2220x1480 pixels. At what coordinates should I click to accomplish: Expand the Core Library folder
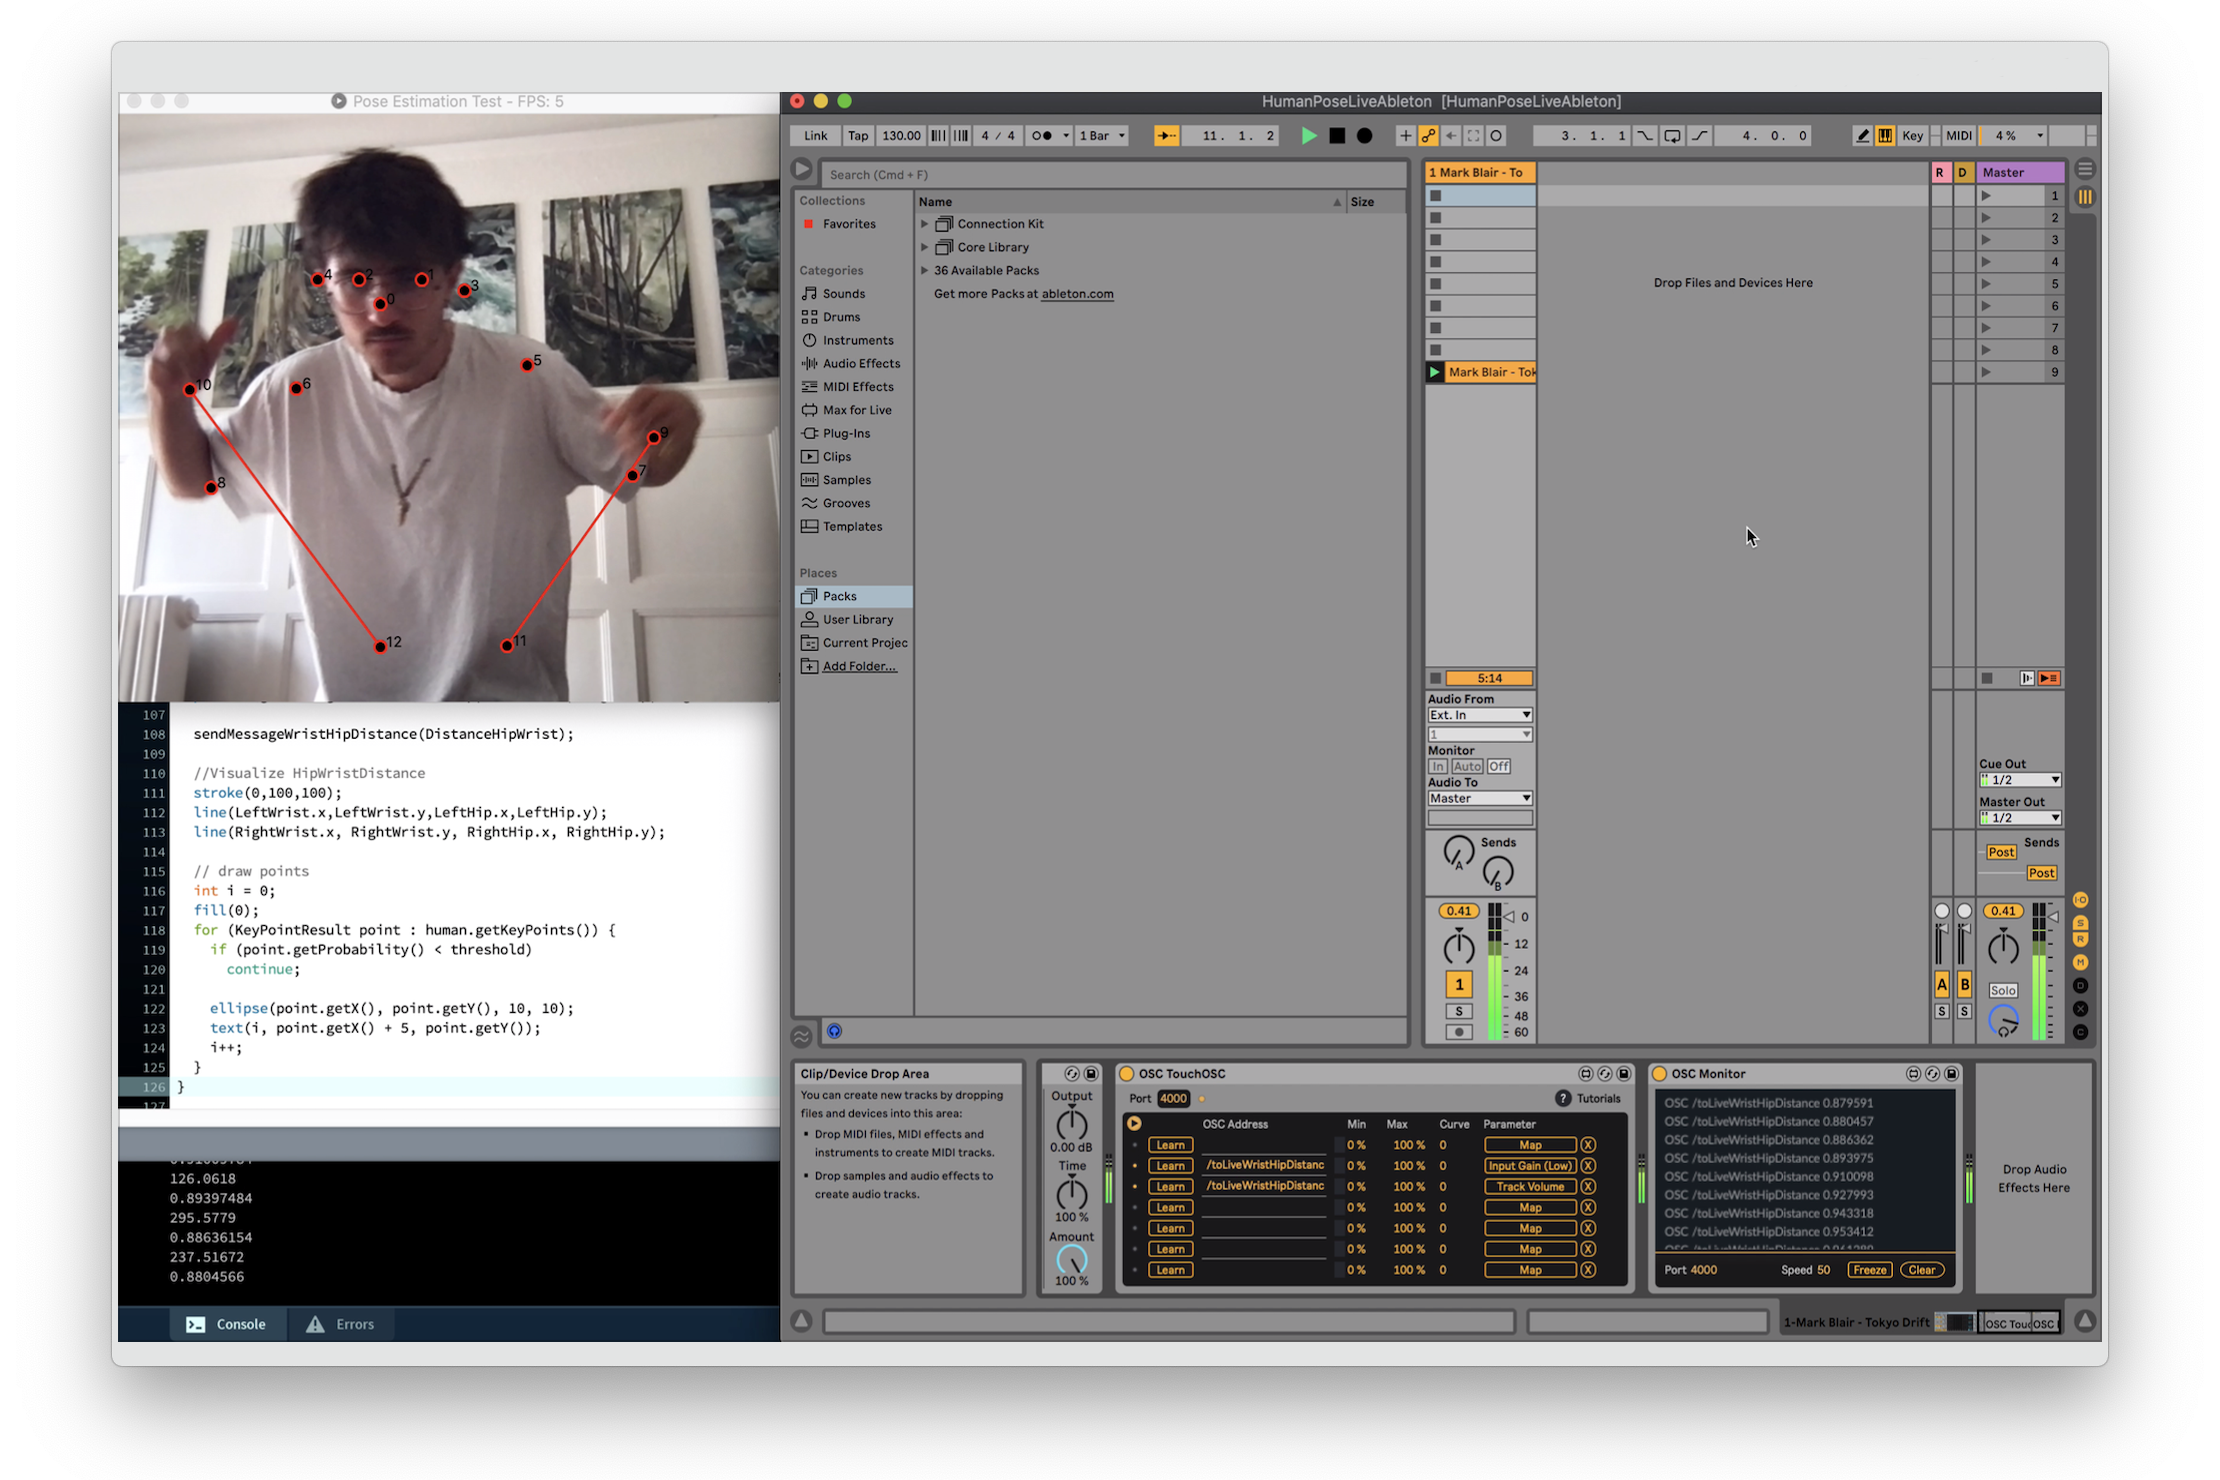(x=925, y=247)
